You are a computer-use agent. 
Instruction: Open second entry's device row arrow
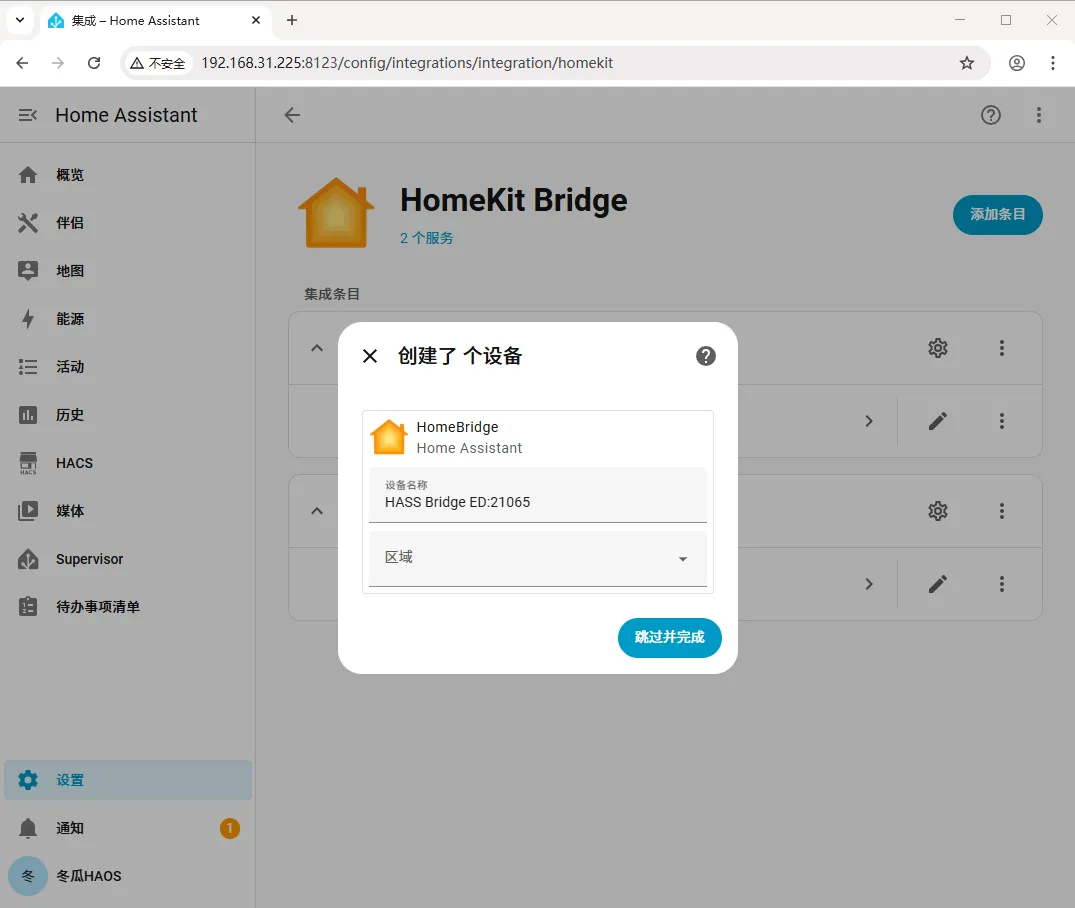(869, 584)
